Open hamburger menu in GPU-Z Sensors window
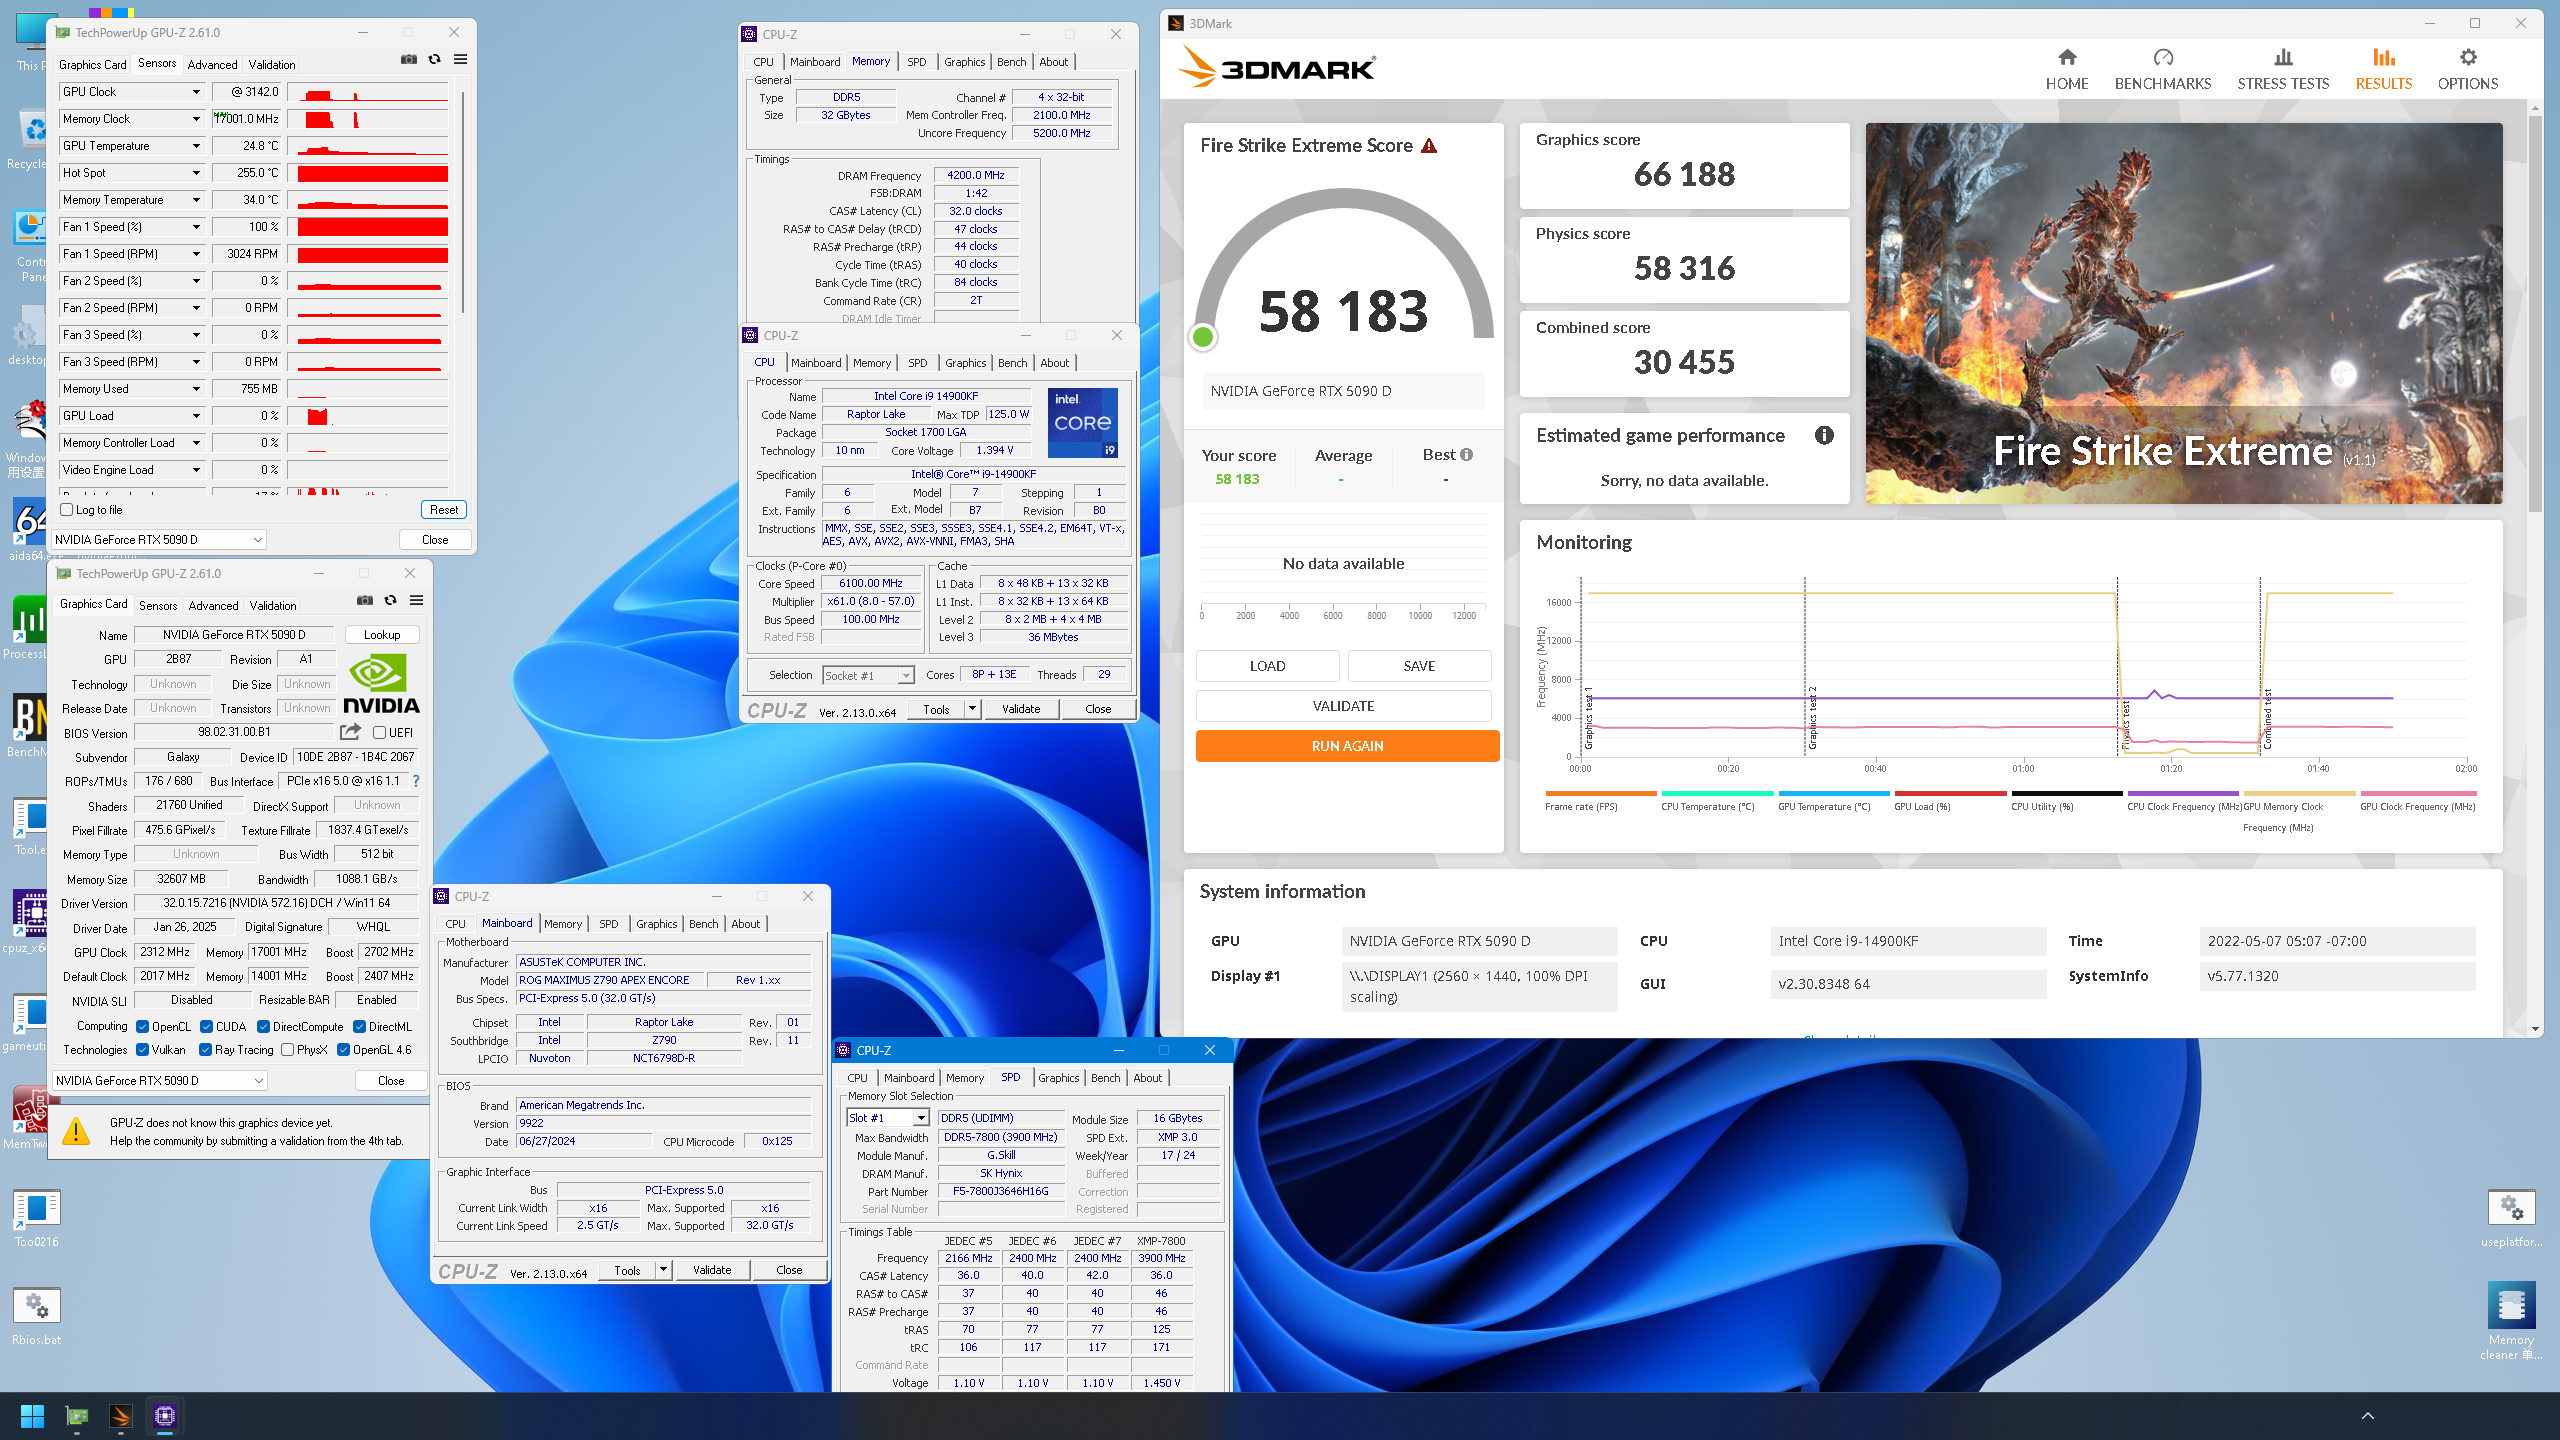 tap(460, 60)
